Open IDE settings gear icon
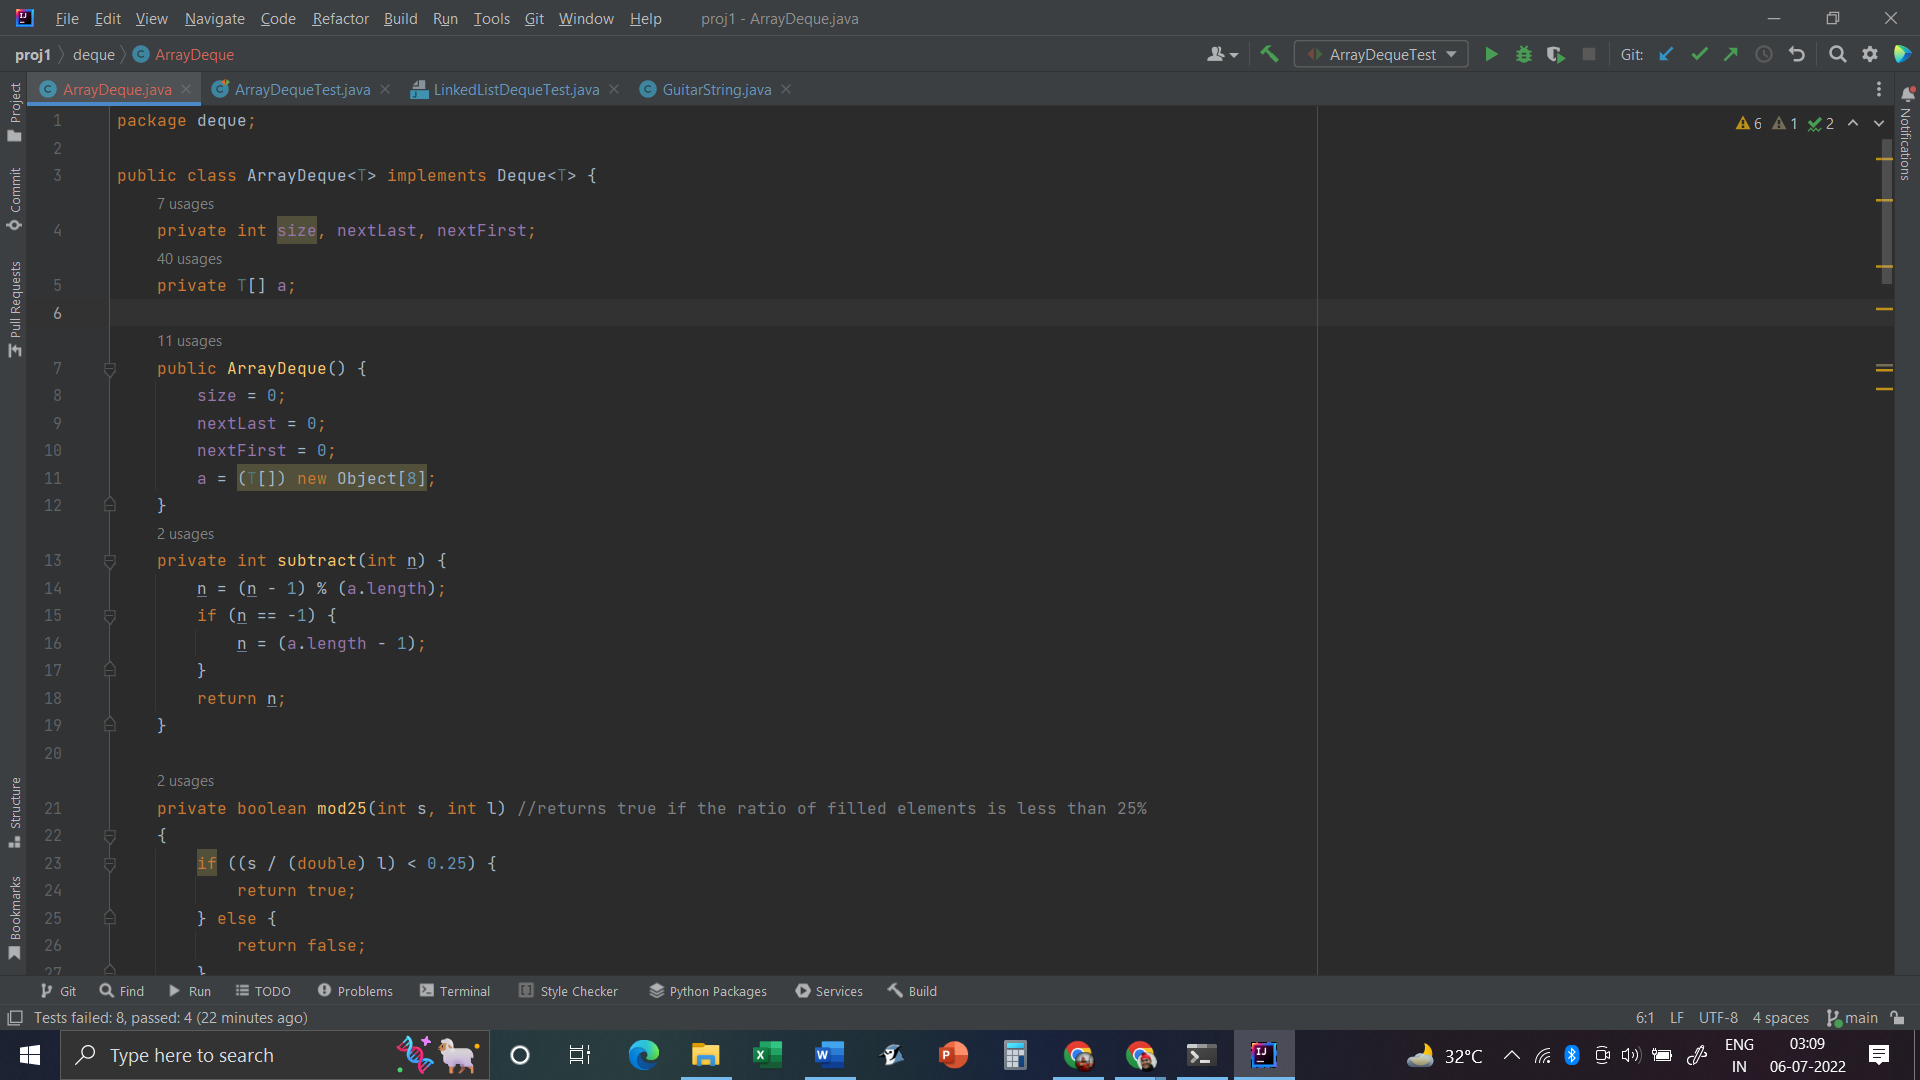The height and width of the screenshot is (1080, 1920). tap(1869, 55)
